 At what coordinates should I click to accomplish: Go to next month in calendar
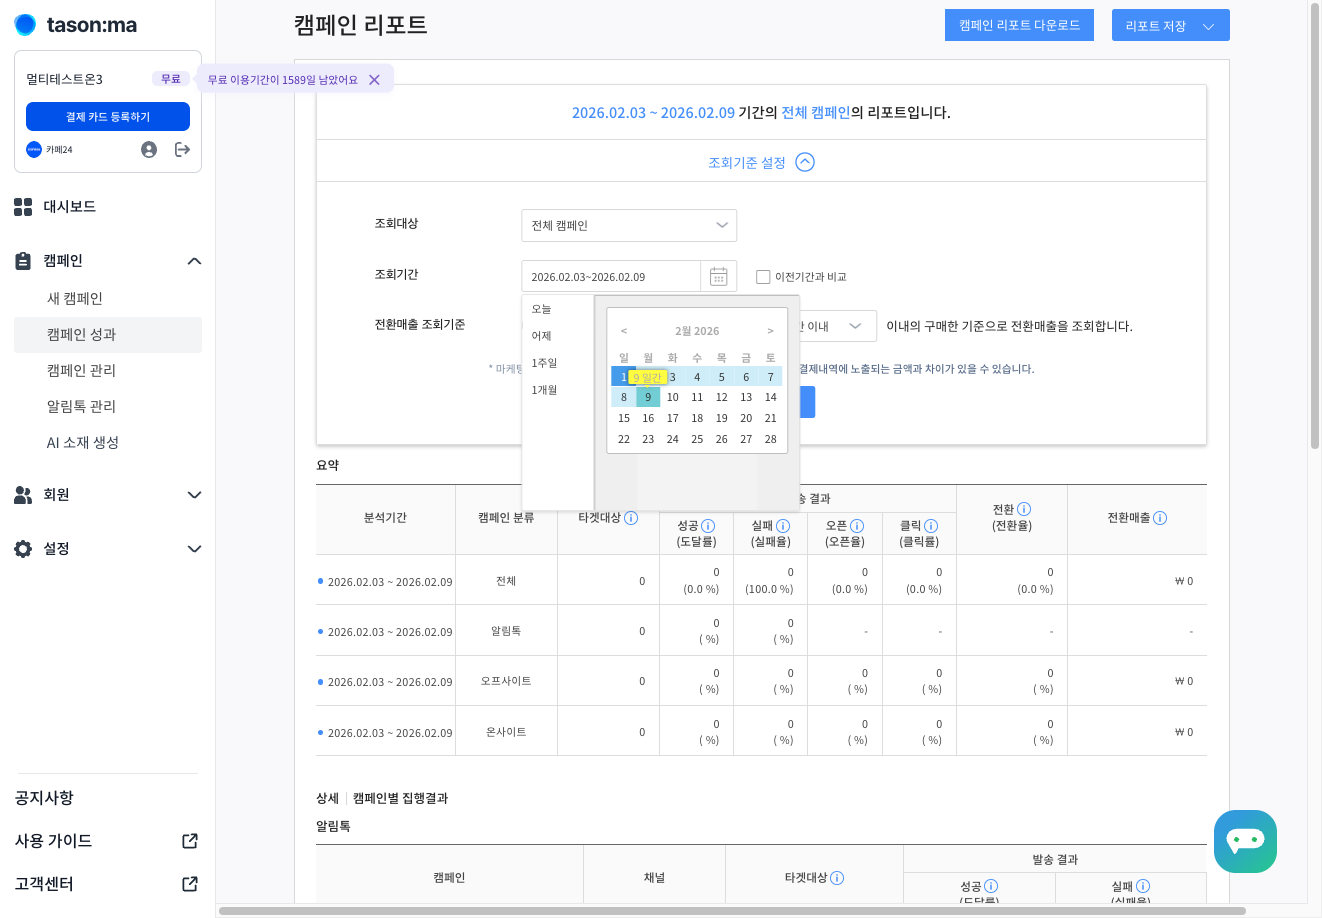(x=770, y=331)
